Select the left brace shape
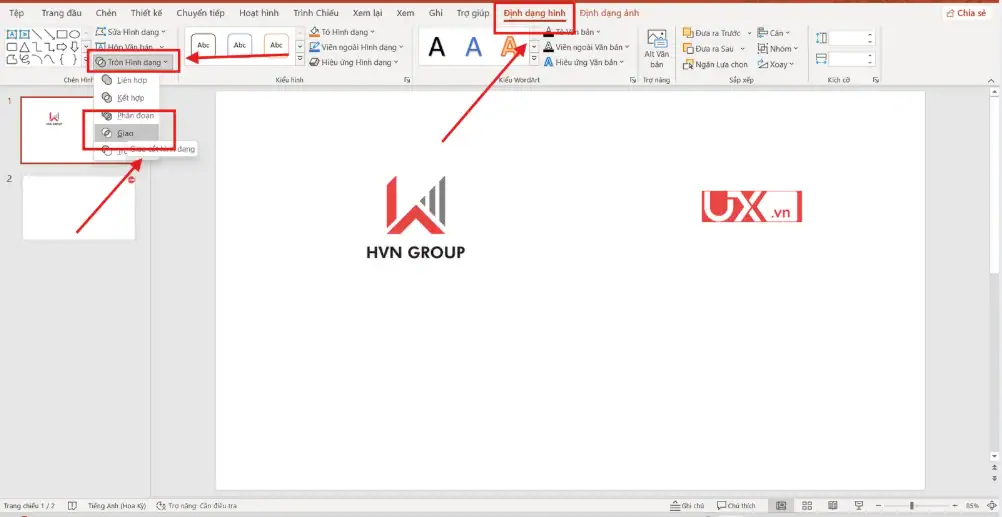 click(63, 59)
